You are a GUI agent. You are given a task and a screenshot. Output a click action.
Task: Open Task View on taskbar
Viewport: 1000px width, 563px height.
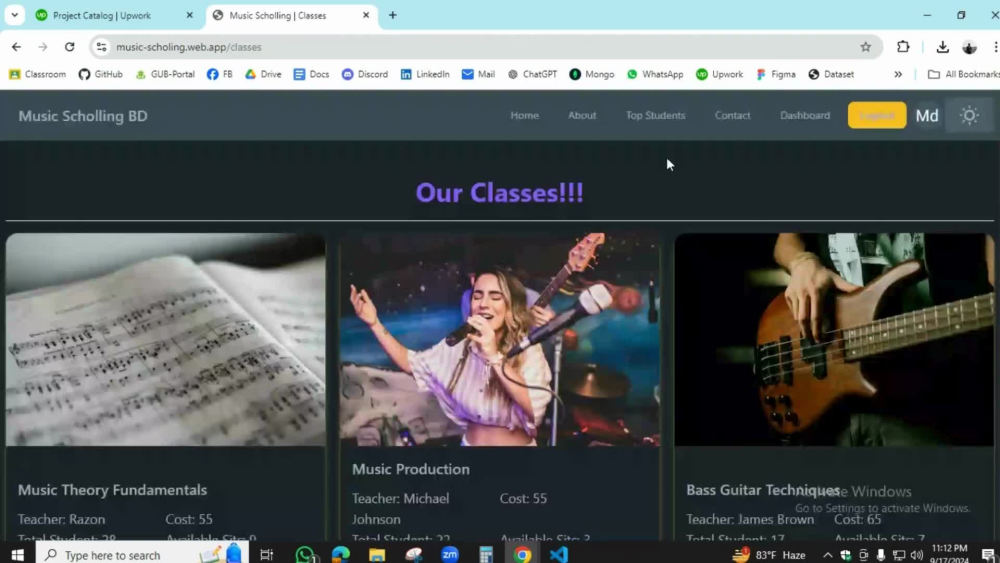[267, 555]
